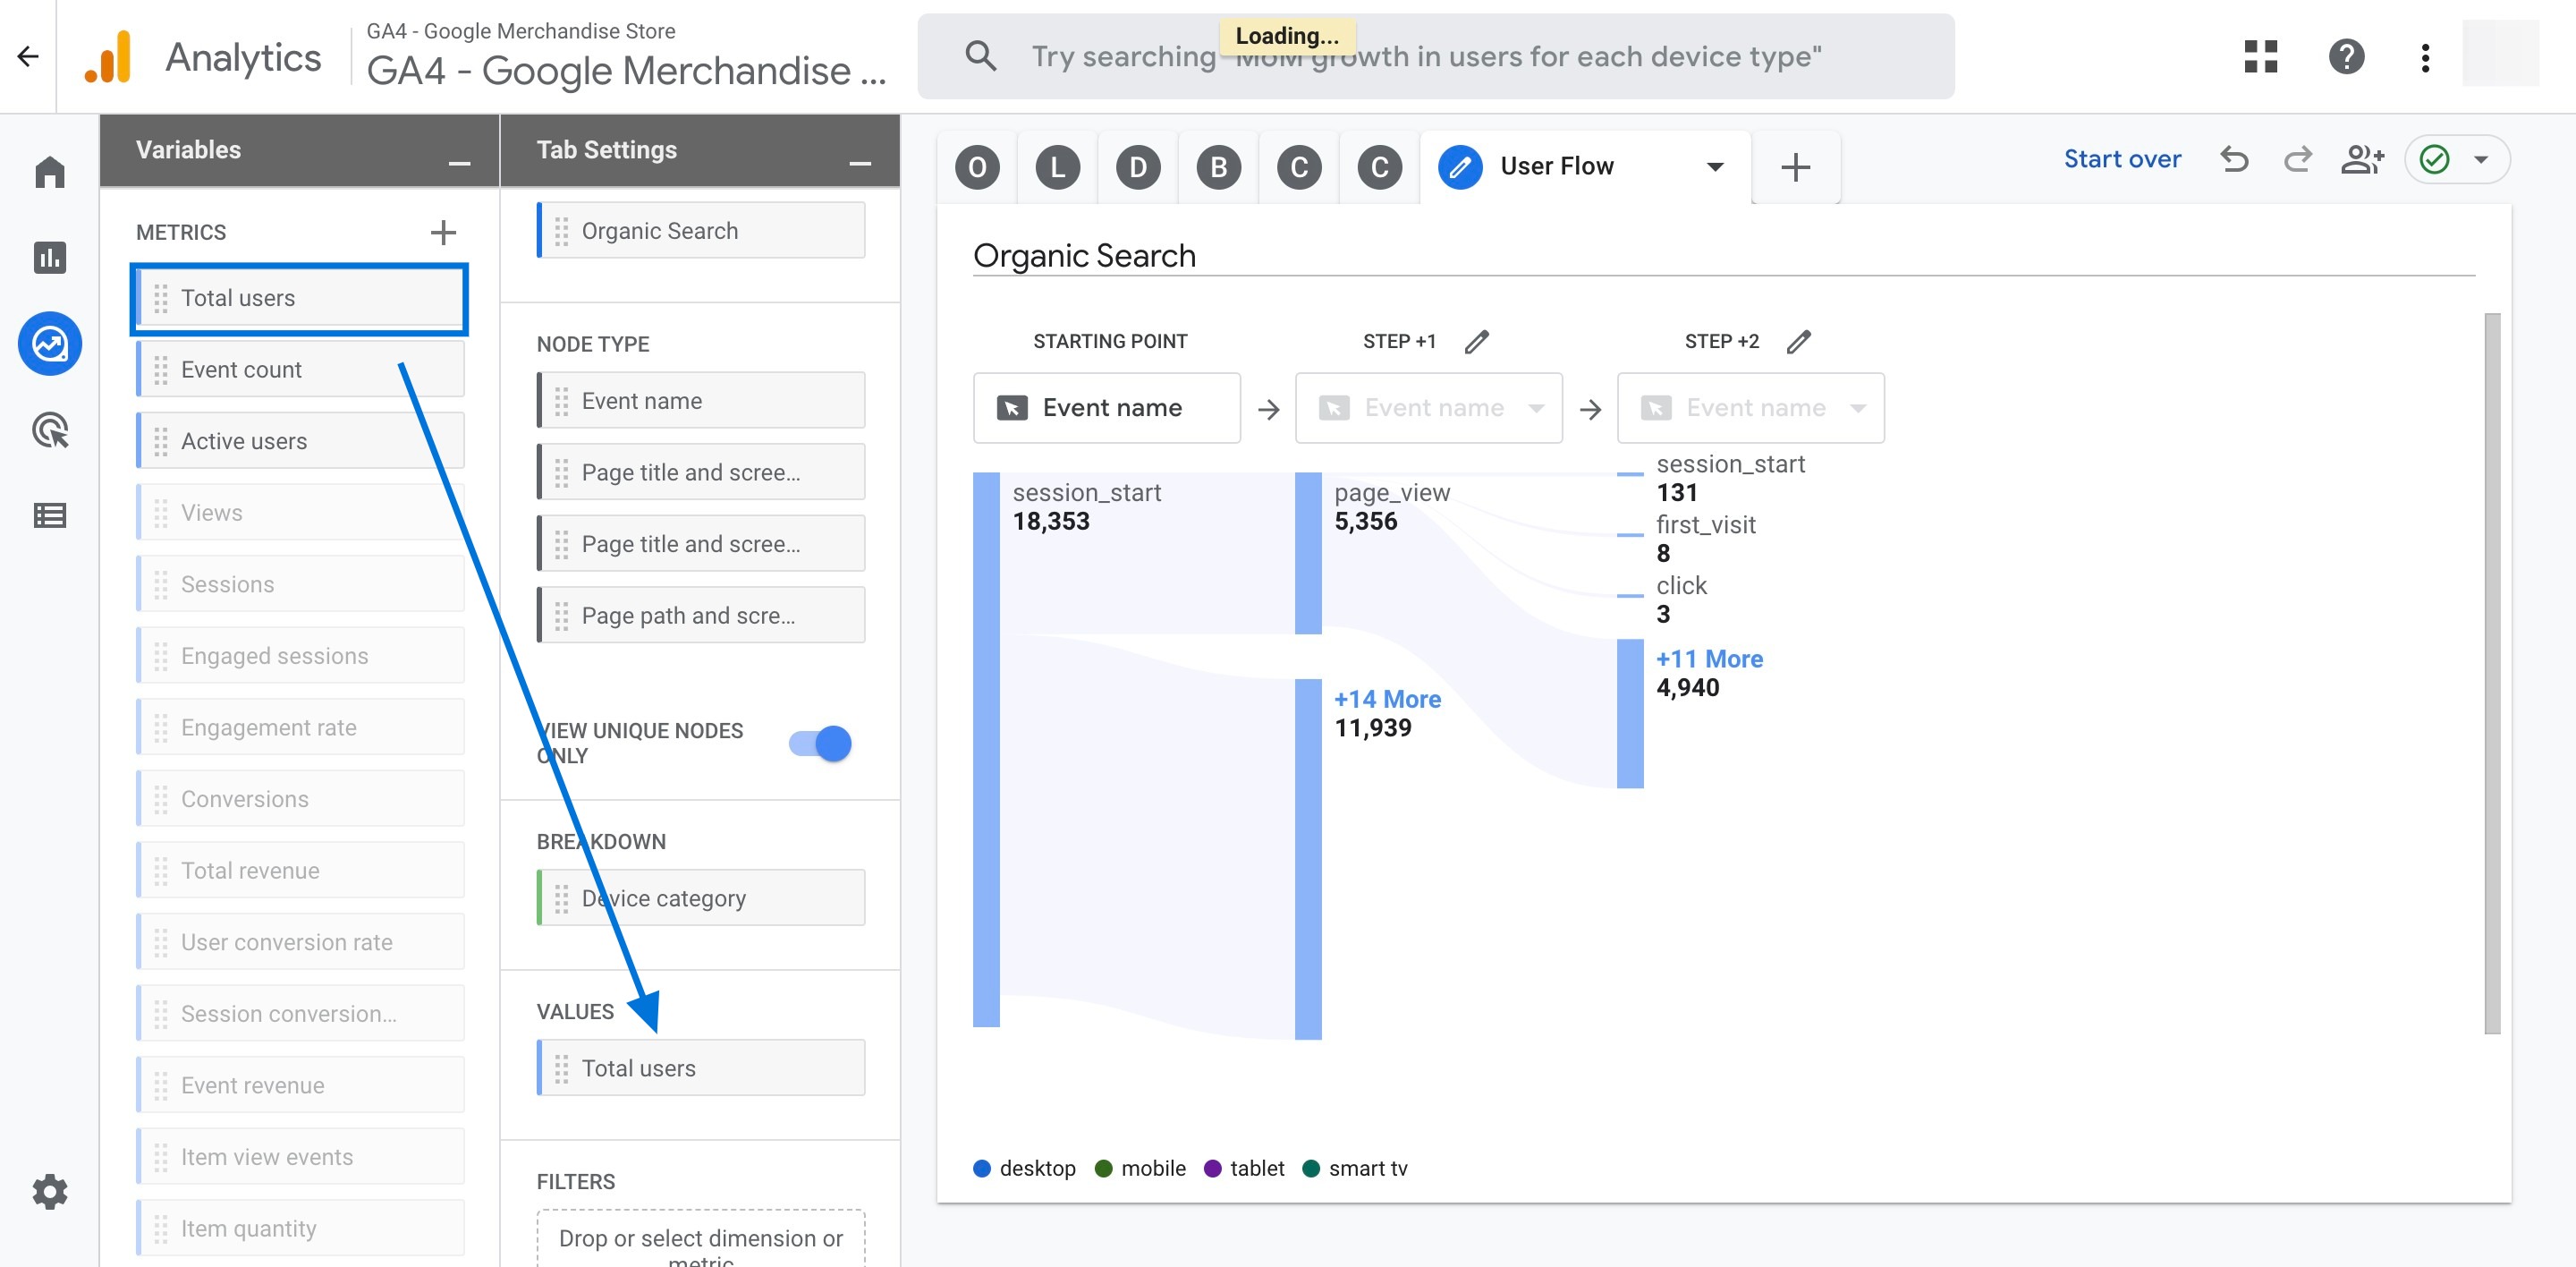Click the smart tv legend dot
This screenshot has height=1267, width=2576.
[x=1311, y=1168]
